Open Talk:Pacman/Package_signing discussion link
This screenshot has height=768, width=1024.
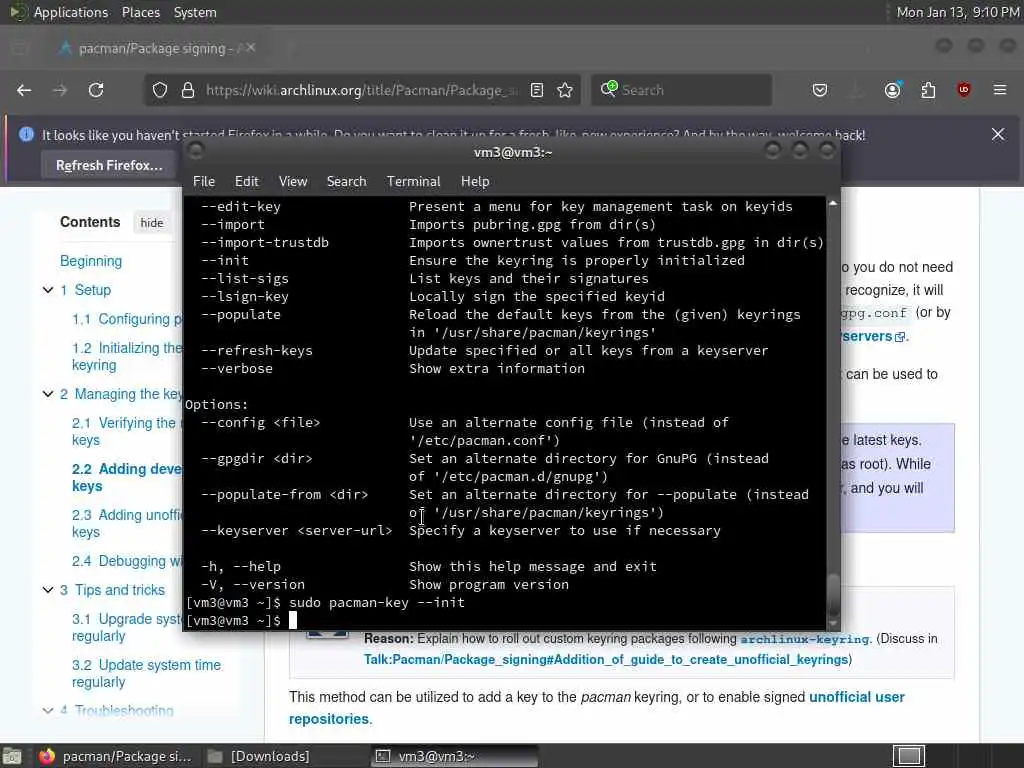click(606, 660)
